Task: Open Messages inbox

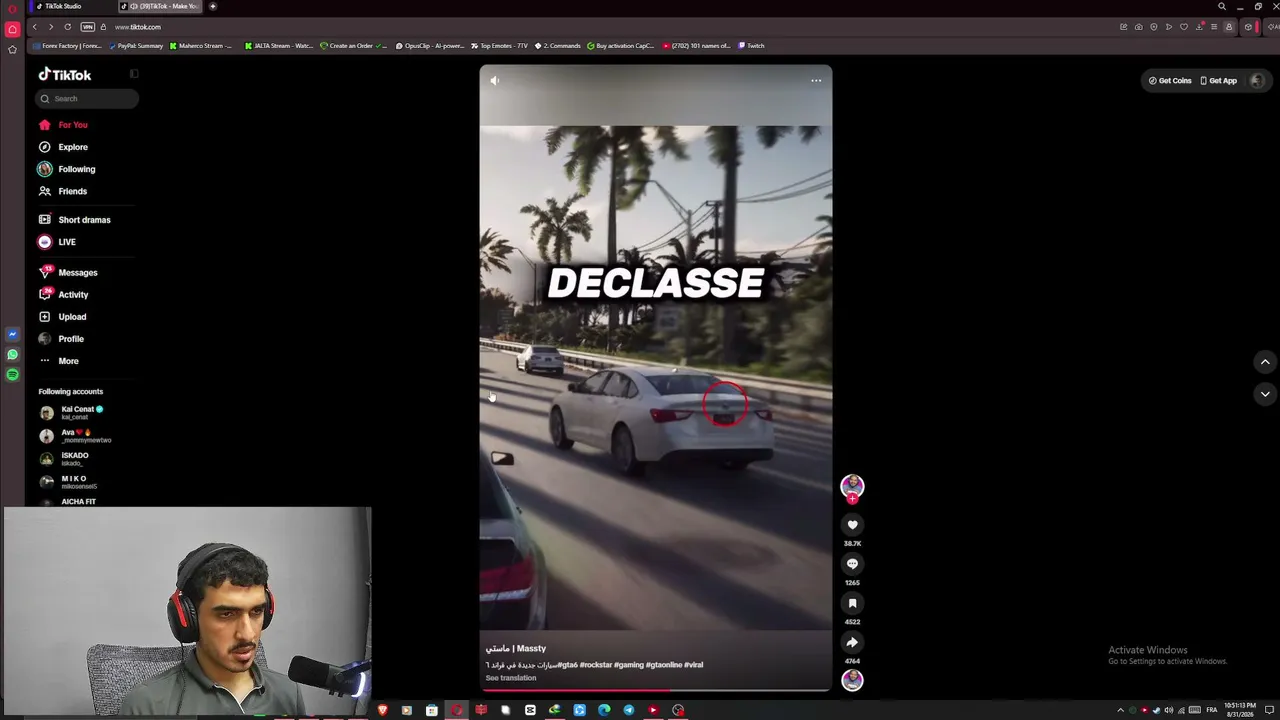Action: tap(68, 273)
